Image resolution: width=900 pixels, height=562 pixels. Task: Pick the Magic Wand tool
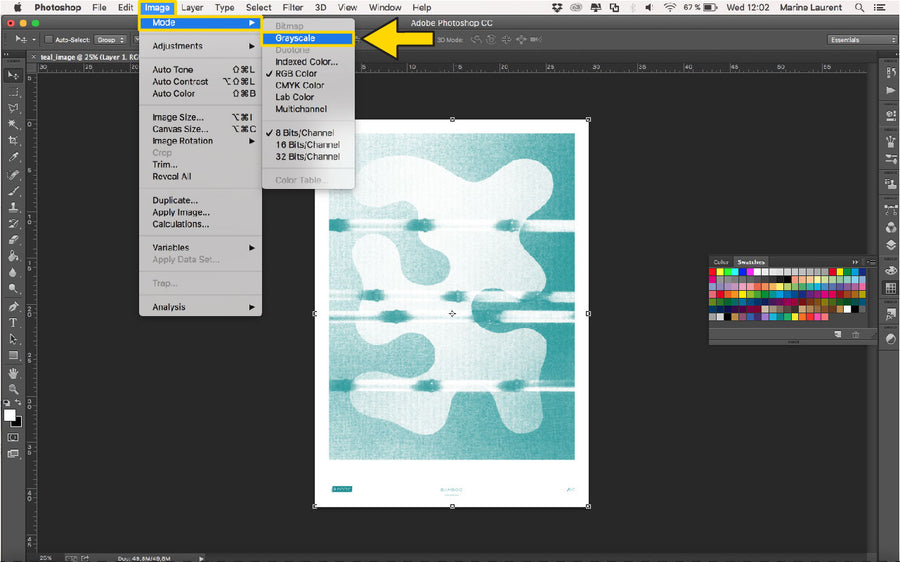click(14, 124)
